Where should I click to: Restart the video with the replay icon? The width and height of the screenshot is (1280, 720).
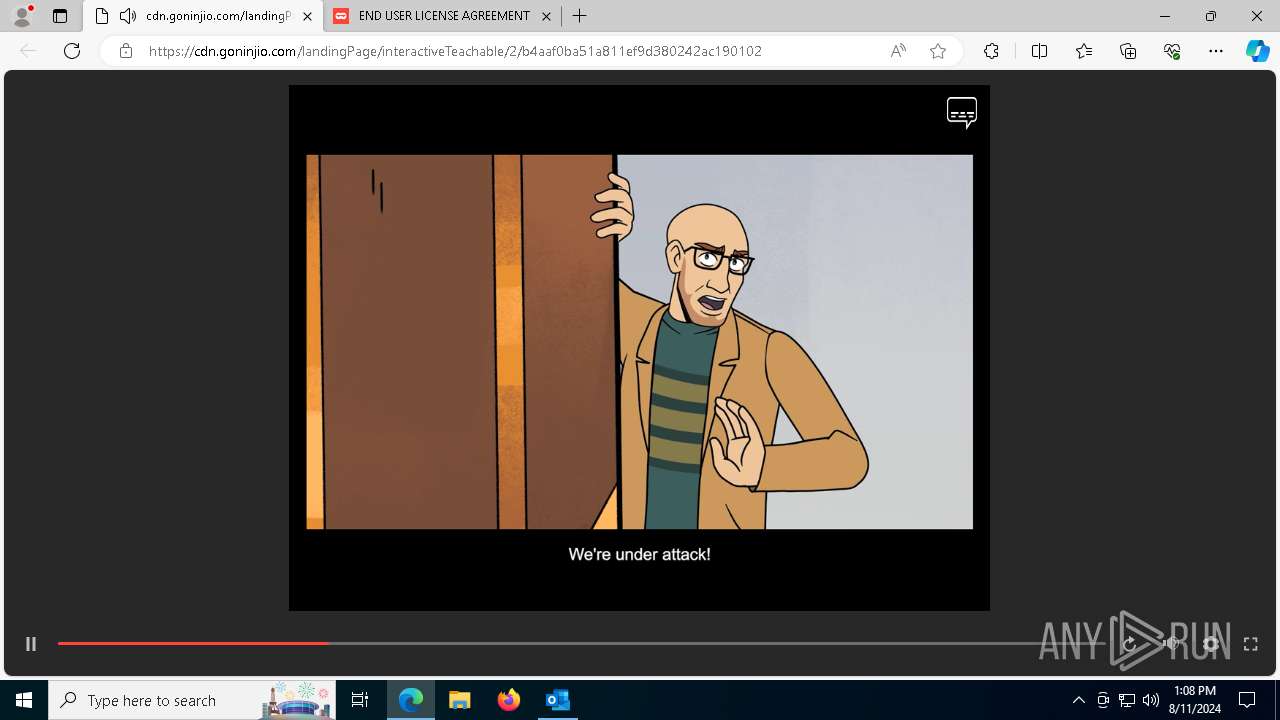(1129, 644)
